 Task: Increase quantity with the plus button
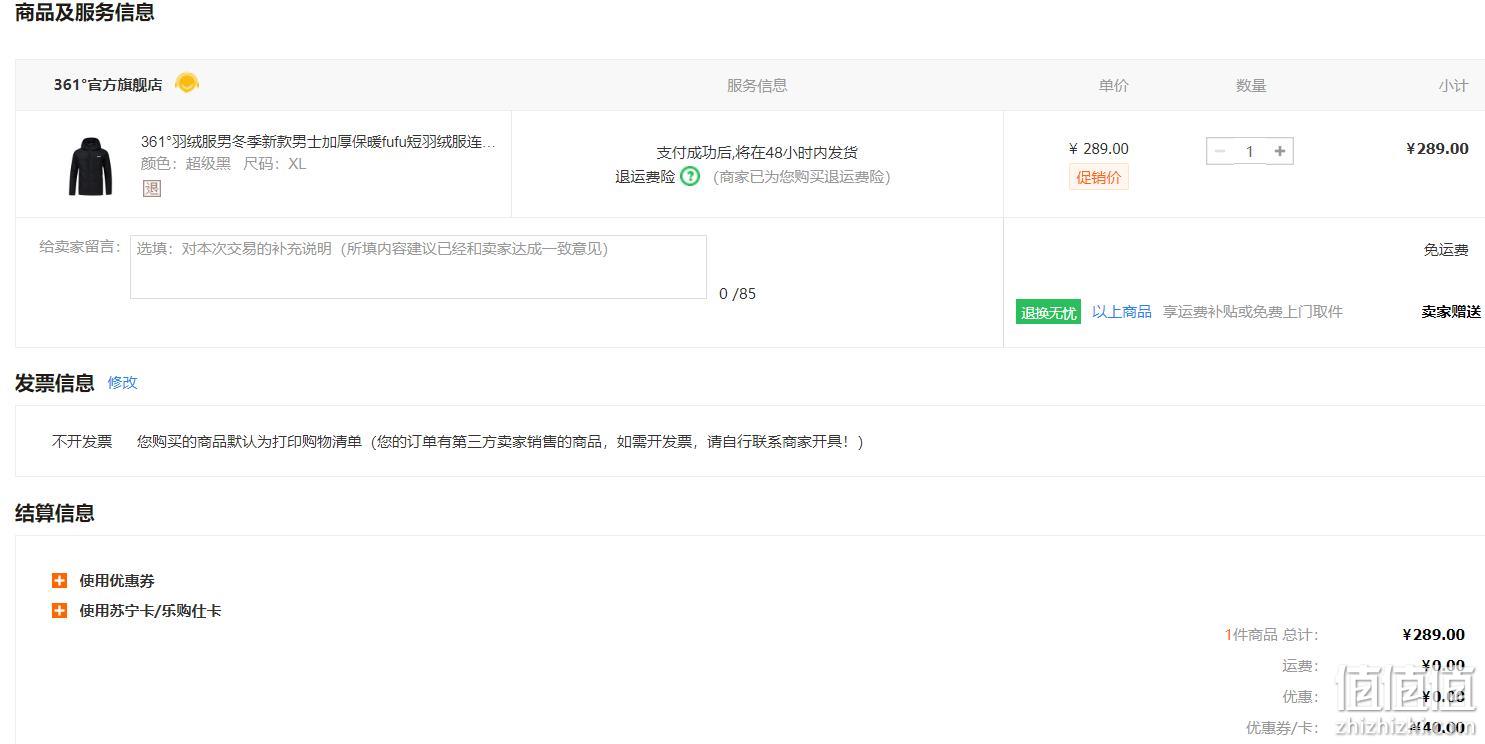click(x=1280, y=151)
